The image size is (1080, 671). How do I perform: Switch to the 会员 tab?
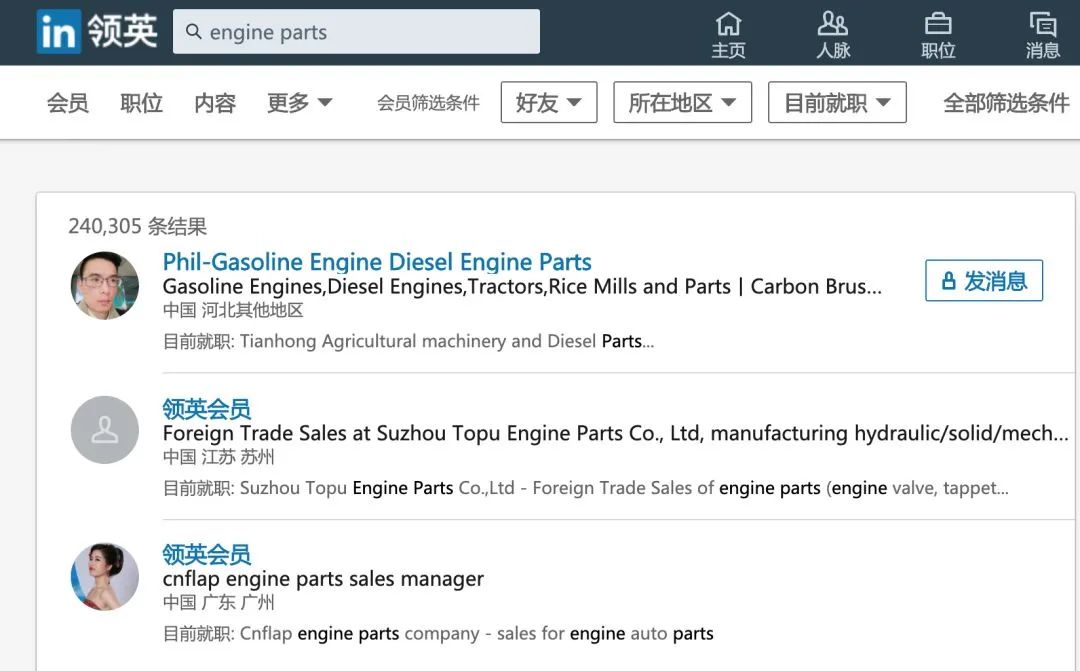pos(68,103)
